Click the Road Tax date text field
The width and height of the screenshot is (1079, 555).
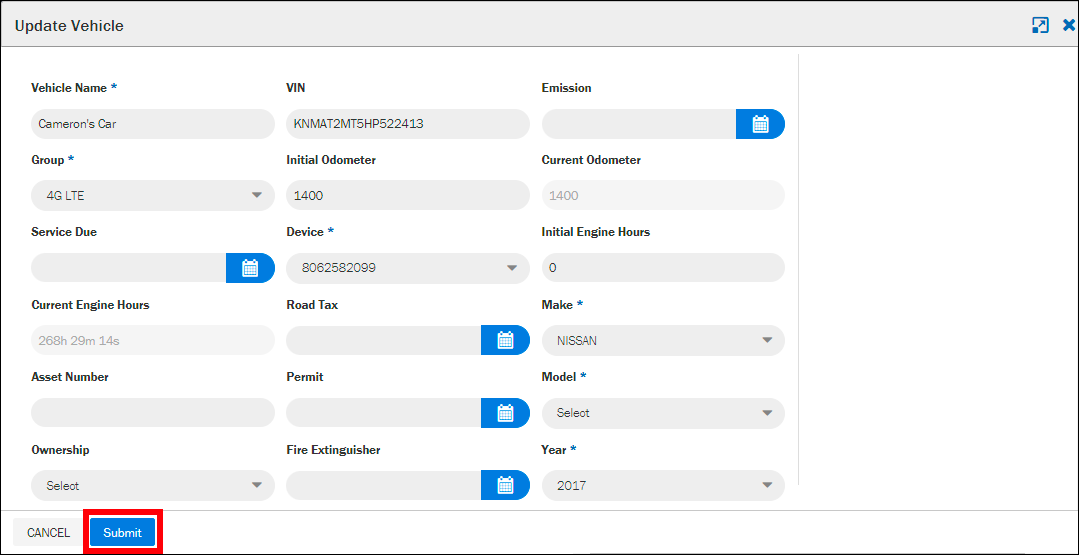coord(383,340)
